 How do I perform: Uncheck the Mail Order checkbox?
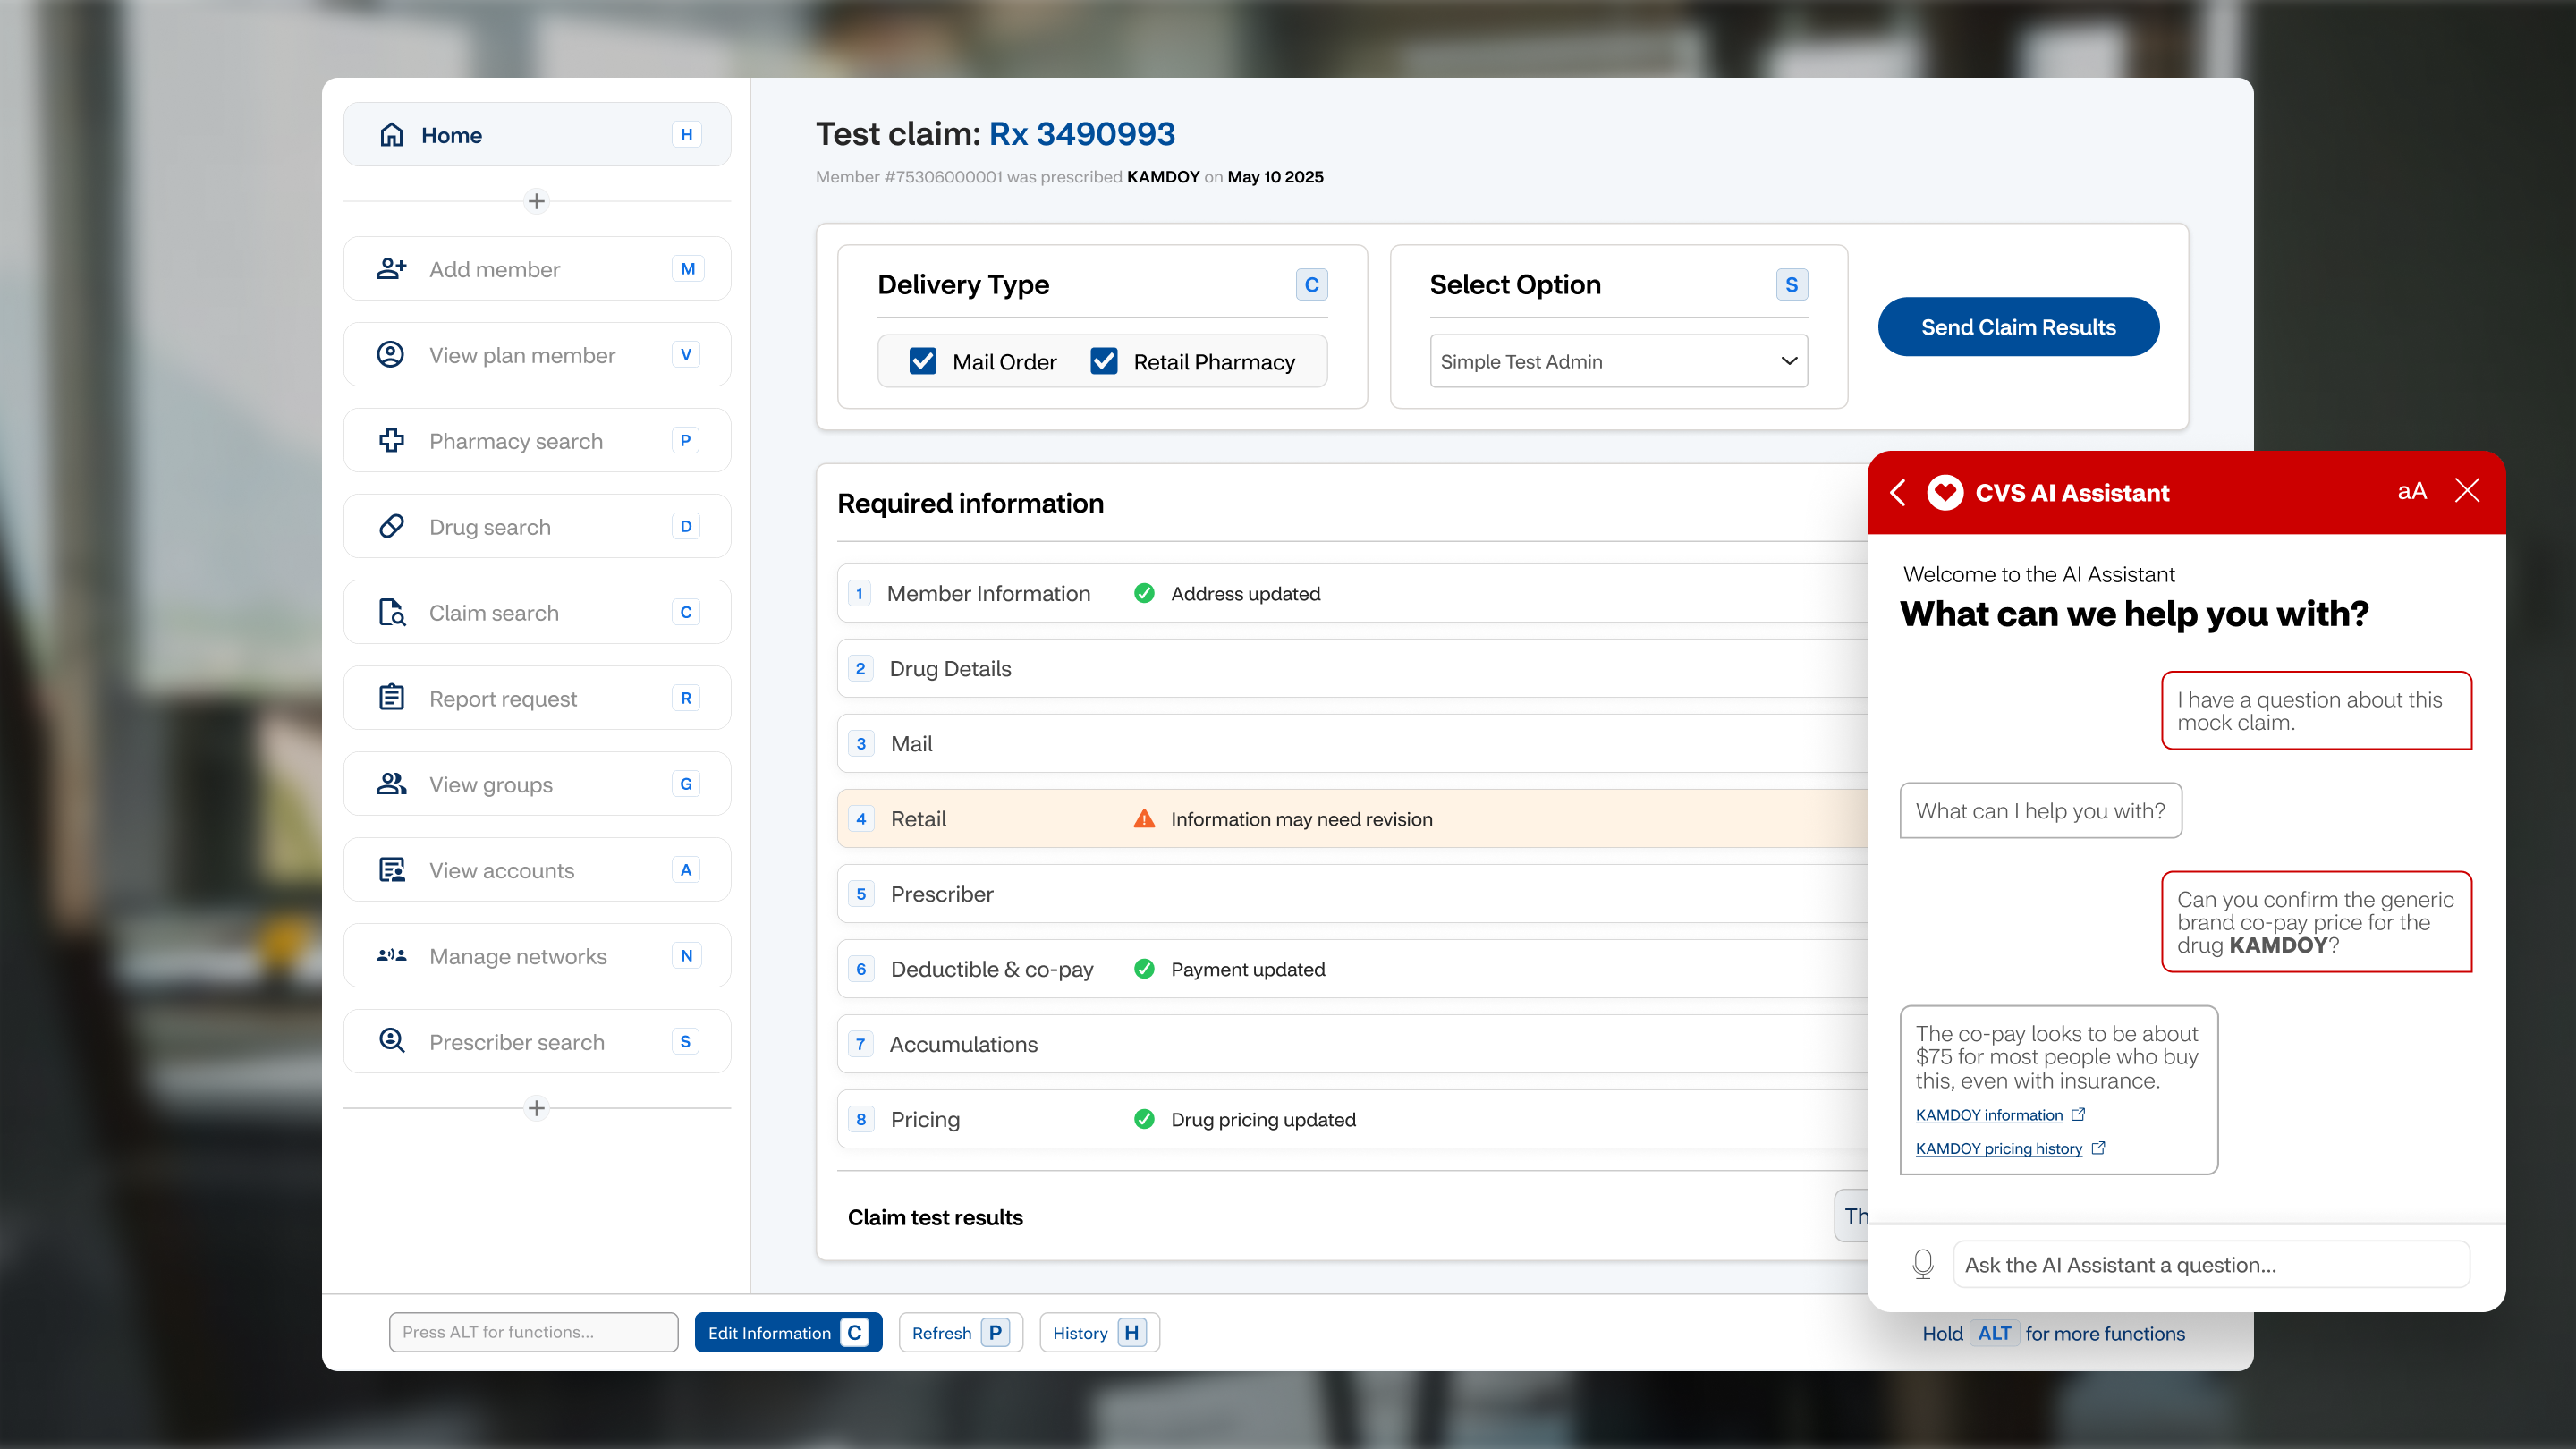pos(923,361)
